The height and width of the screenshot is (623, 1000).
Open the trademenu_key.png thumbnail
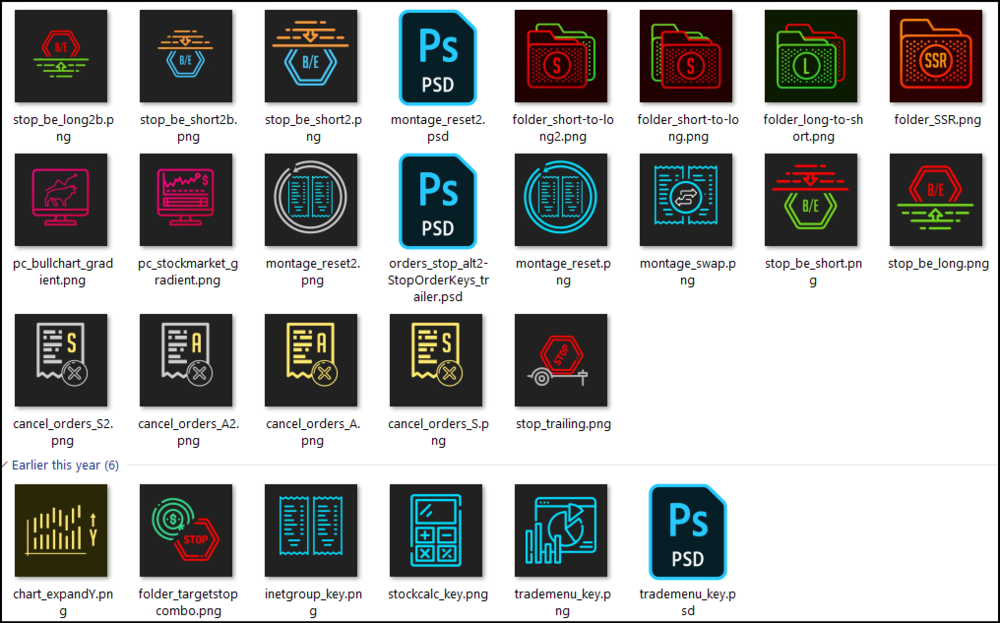[562, 531]
